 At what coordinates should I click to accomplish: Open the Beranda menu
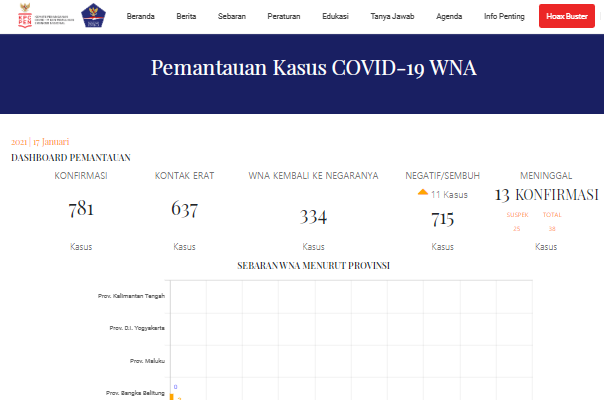146,17
